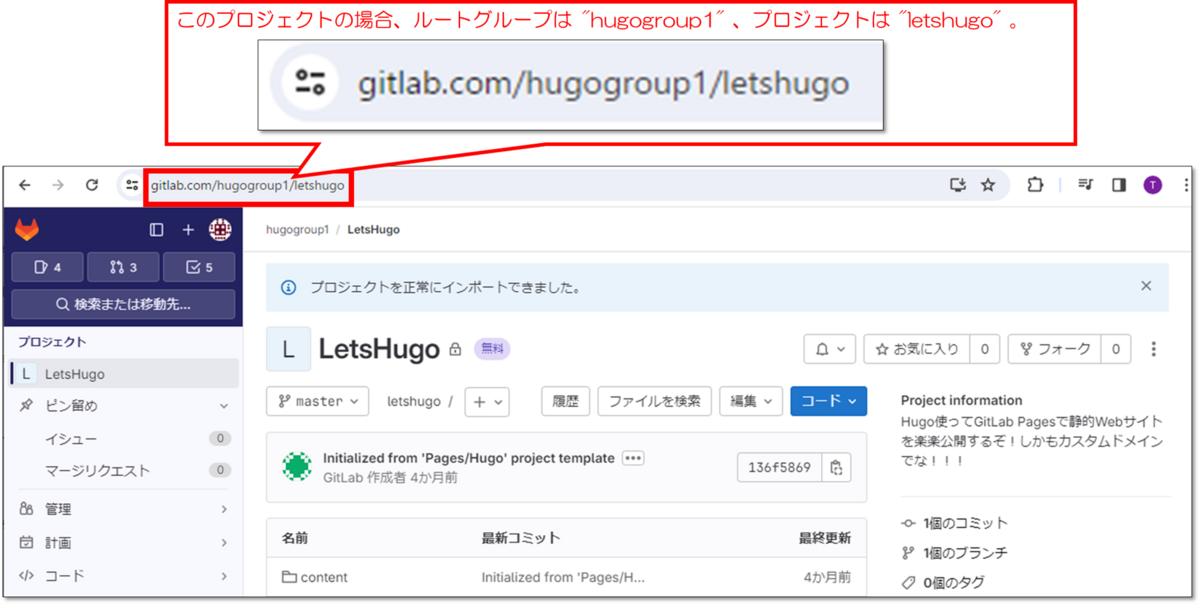The width and height of the screenshot is (1200, 605).
Task: Open the Edit dropdown
Action: point(751,401)
